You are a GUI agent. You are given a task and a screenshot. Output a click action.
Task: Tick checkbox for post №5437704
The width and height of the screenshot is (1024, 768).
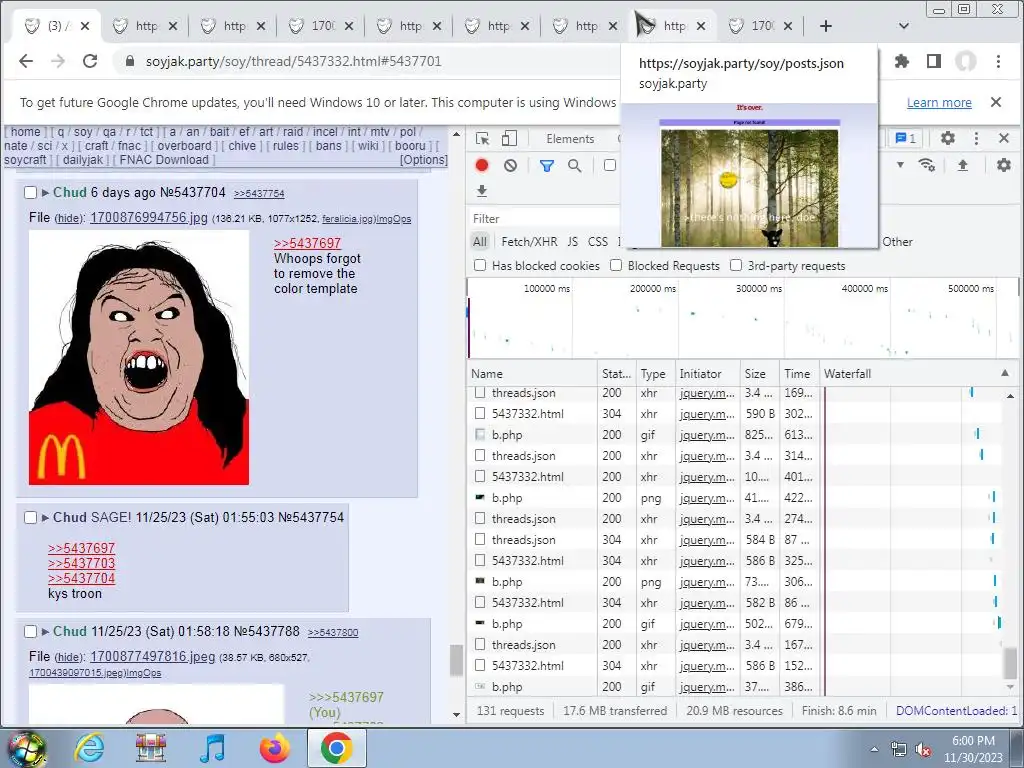(x=30, y=193)
